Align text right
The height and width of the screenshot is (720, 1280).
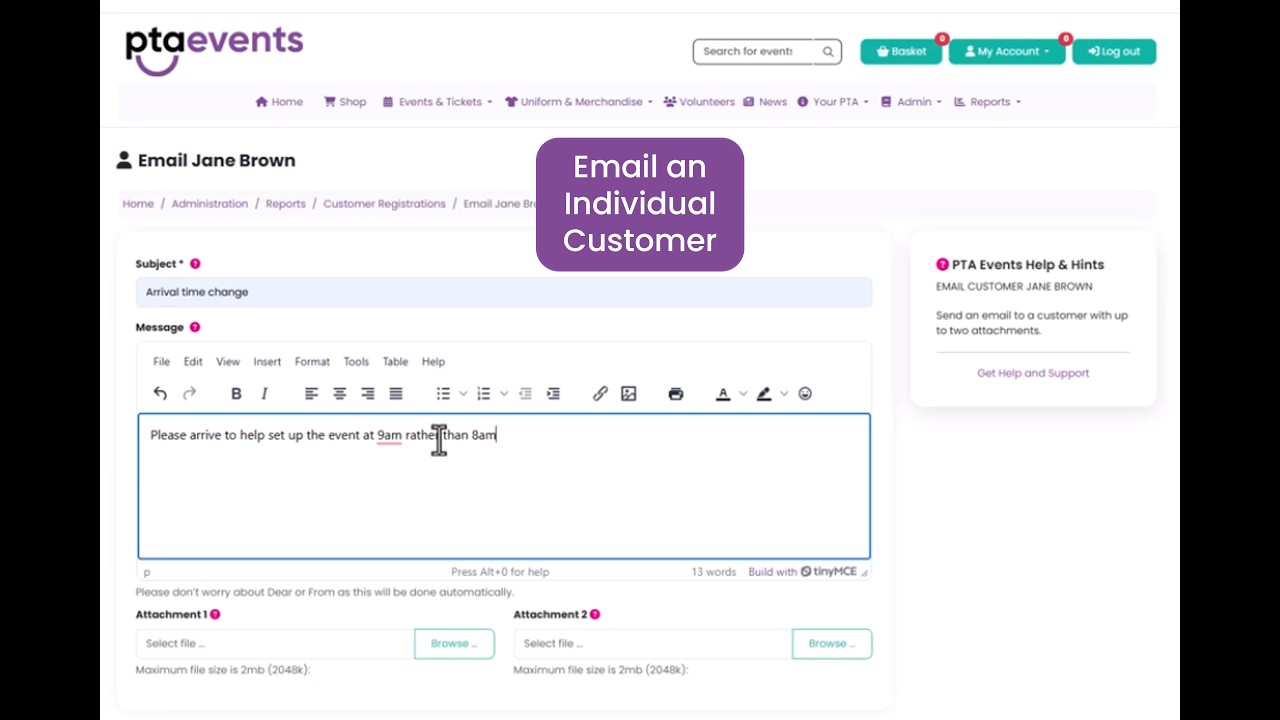pos(368,394)
